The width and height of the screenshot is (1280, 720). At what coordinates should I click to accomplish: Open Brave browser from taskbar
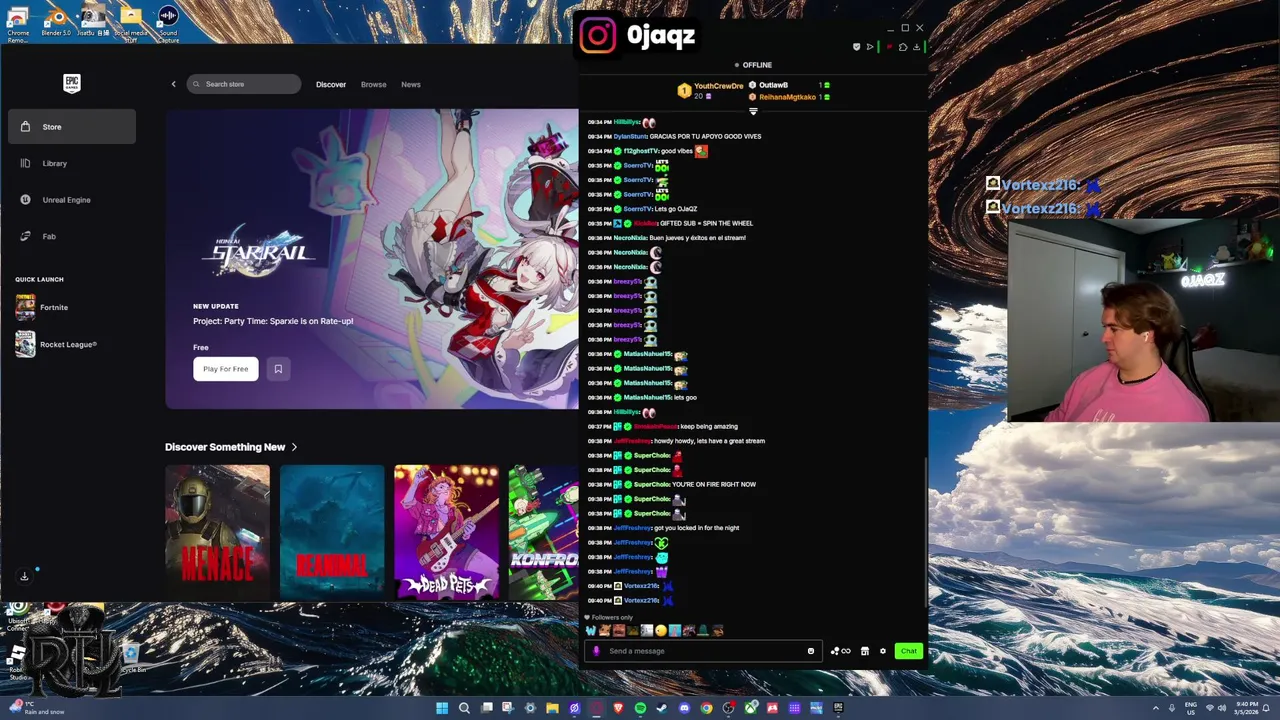click(x=618, y=708)
